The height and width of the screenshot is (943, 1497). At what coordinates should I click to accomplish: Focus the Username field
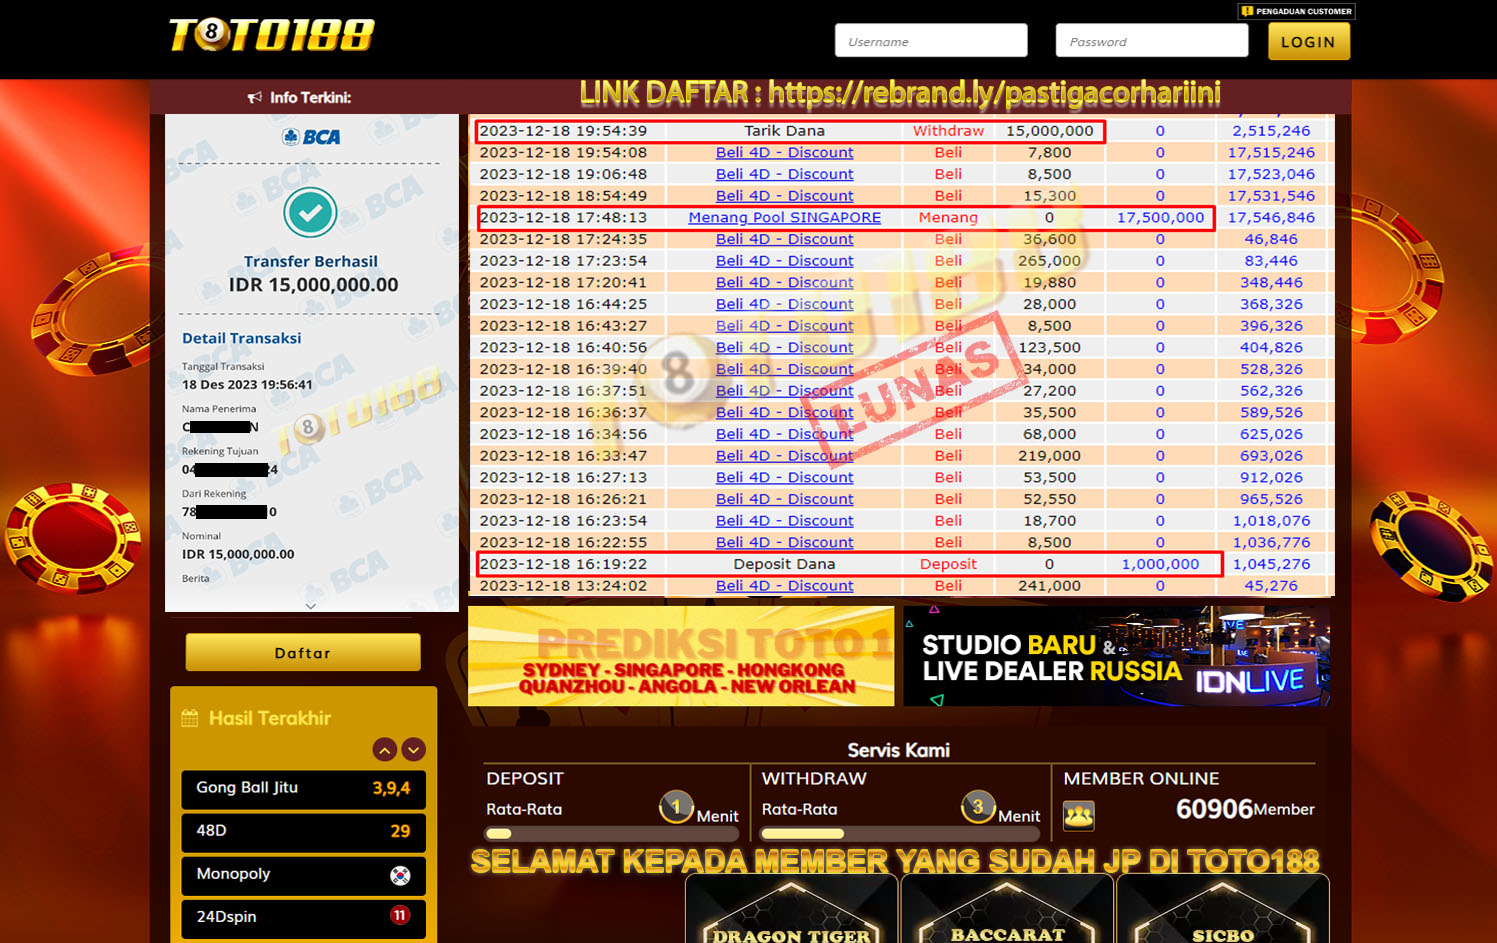pyautogui.click(x=931, y=41)
